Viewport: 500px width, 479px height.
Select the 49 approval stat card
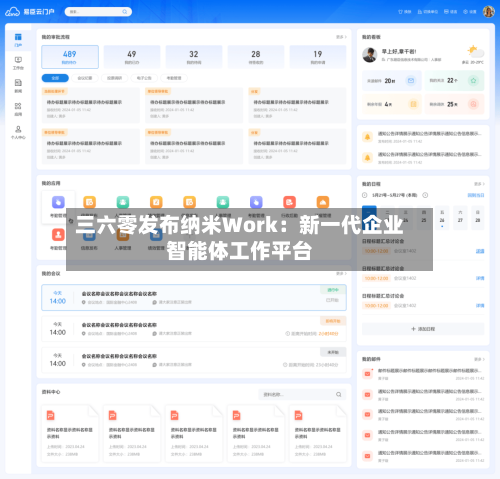click(x=132, y=57)
